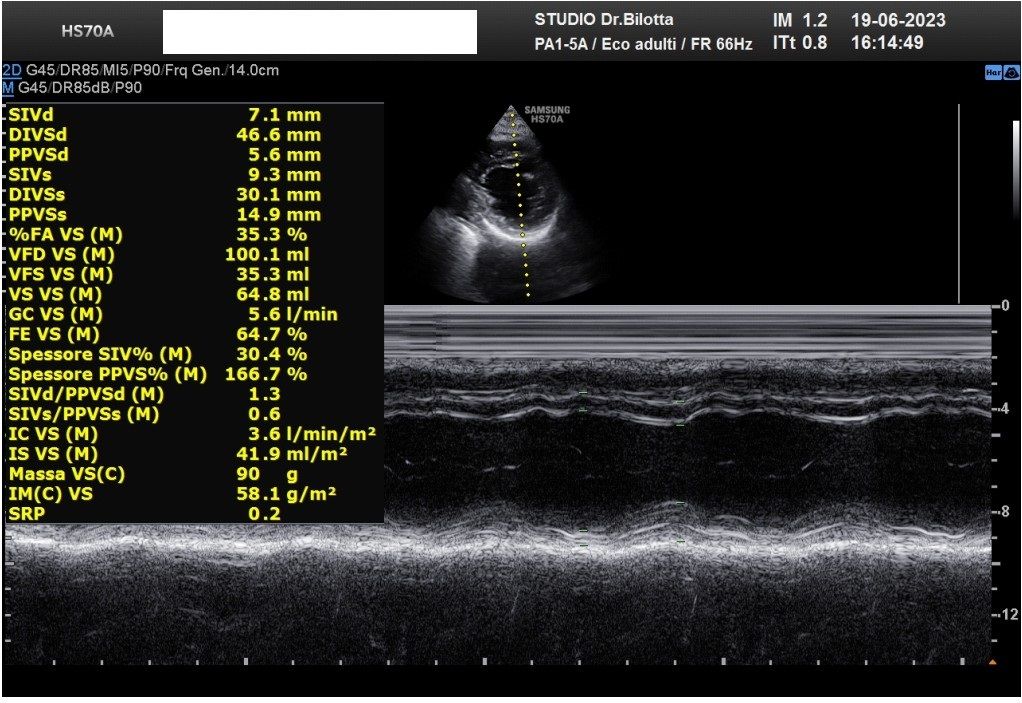
Task: Click the probe orientation icon beside Har
Action: pos(1011,72)
